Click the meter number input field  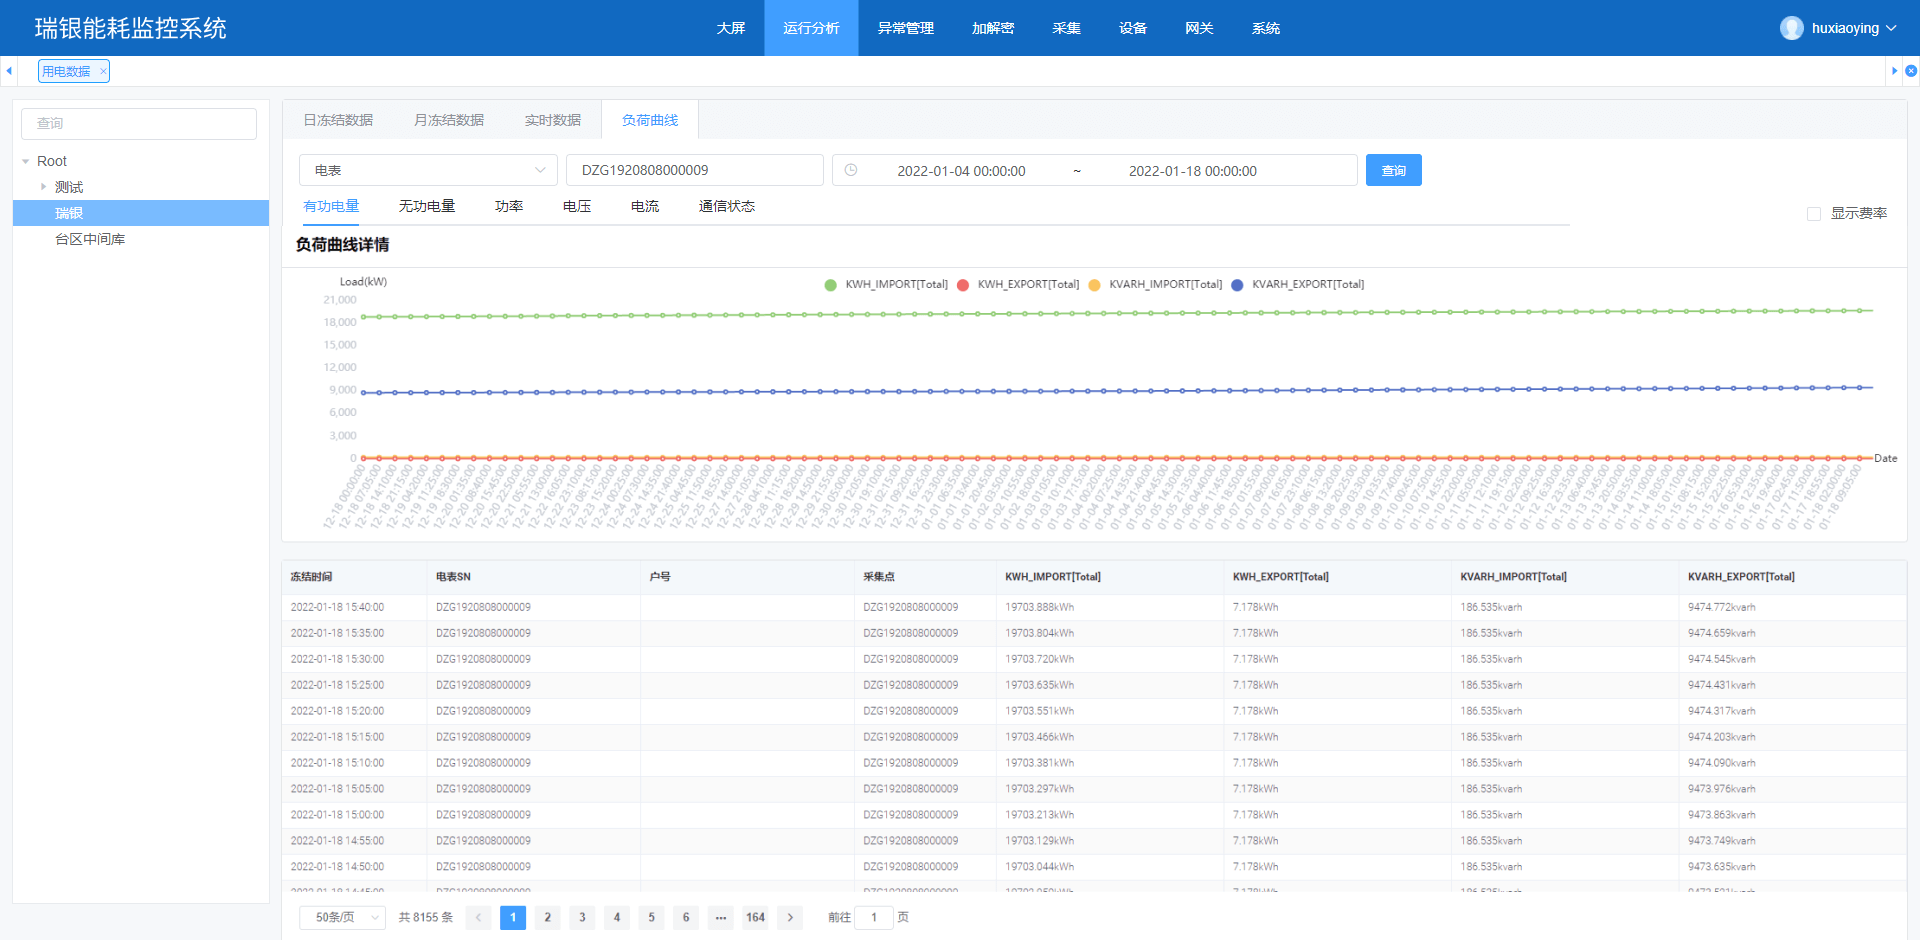[694, 170]
